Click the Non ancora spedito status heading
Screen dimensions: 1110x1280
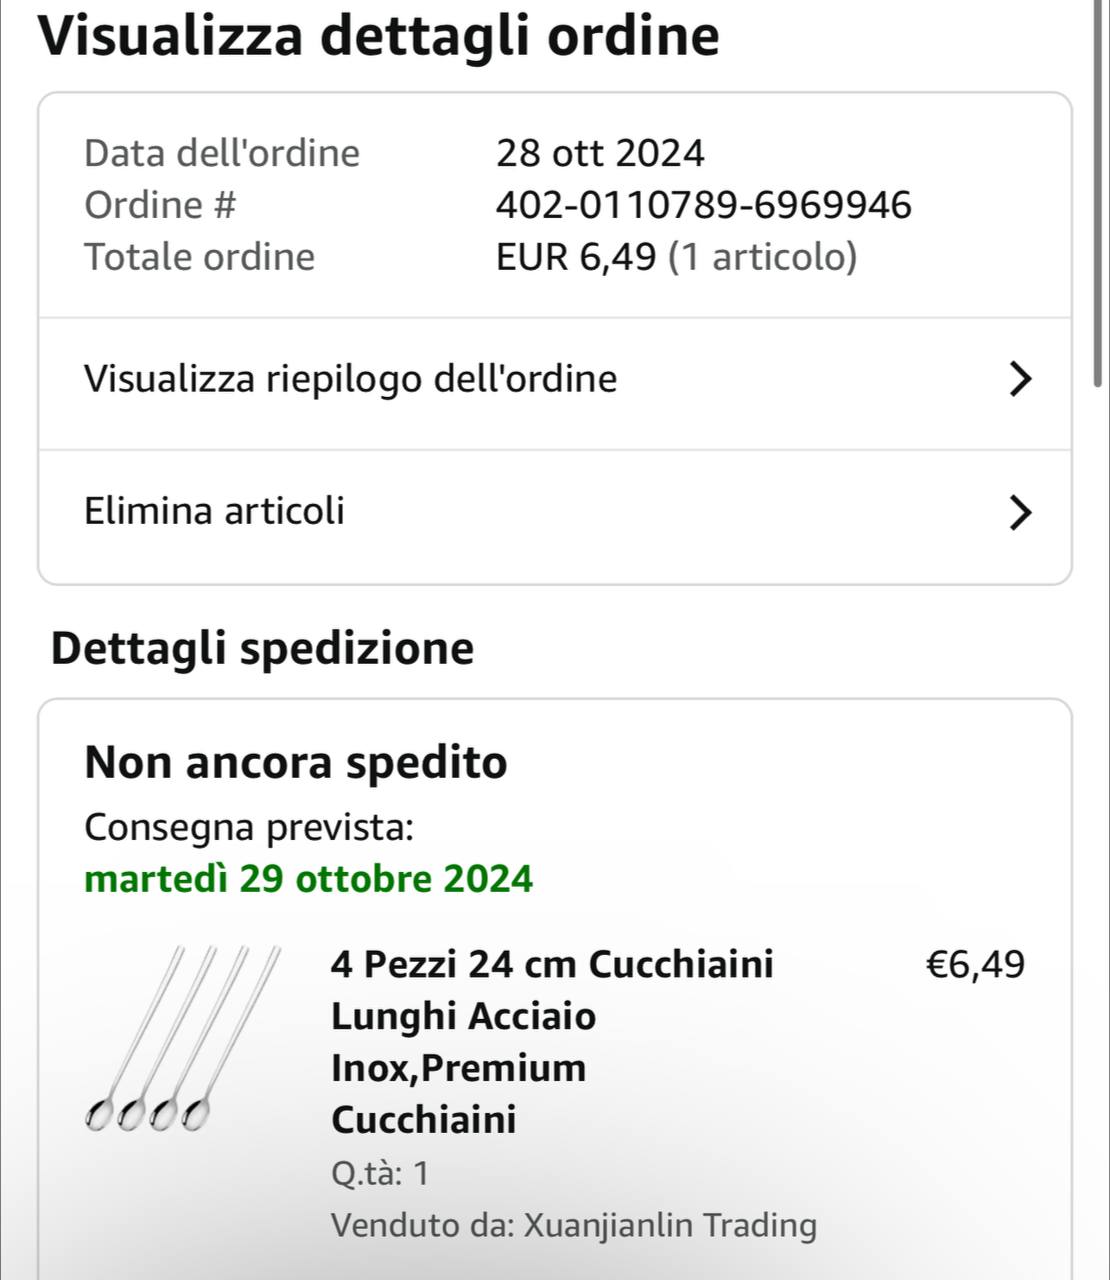(x=296, y=763)
